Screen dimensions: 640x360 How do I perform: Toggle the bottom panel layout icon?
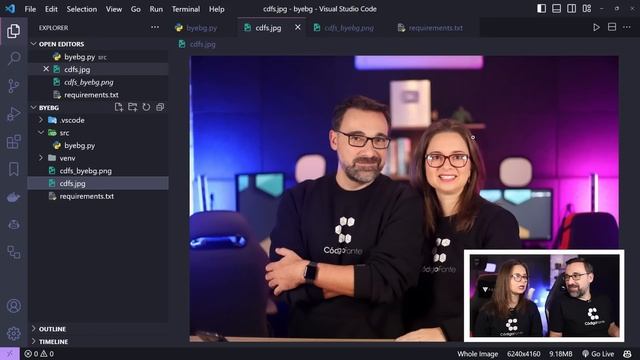[x=556, y=9]
